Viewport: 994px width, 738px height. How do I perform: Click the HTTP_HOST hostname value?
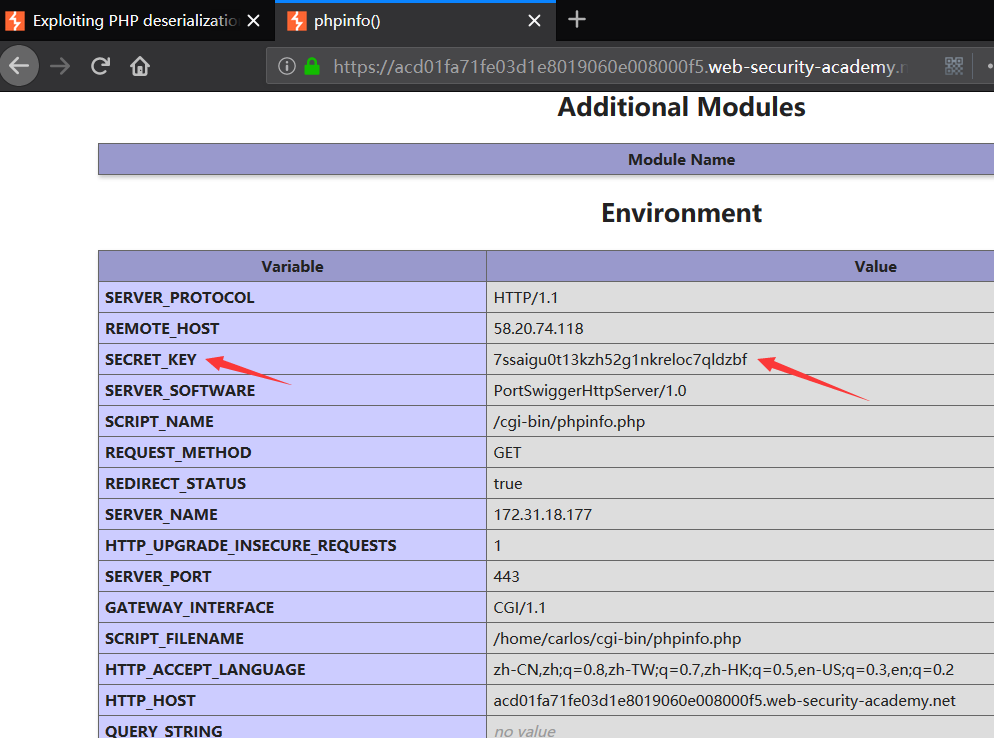coord(724,701)
